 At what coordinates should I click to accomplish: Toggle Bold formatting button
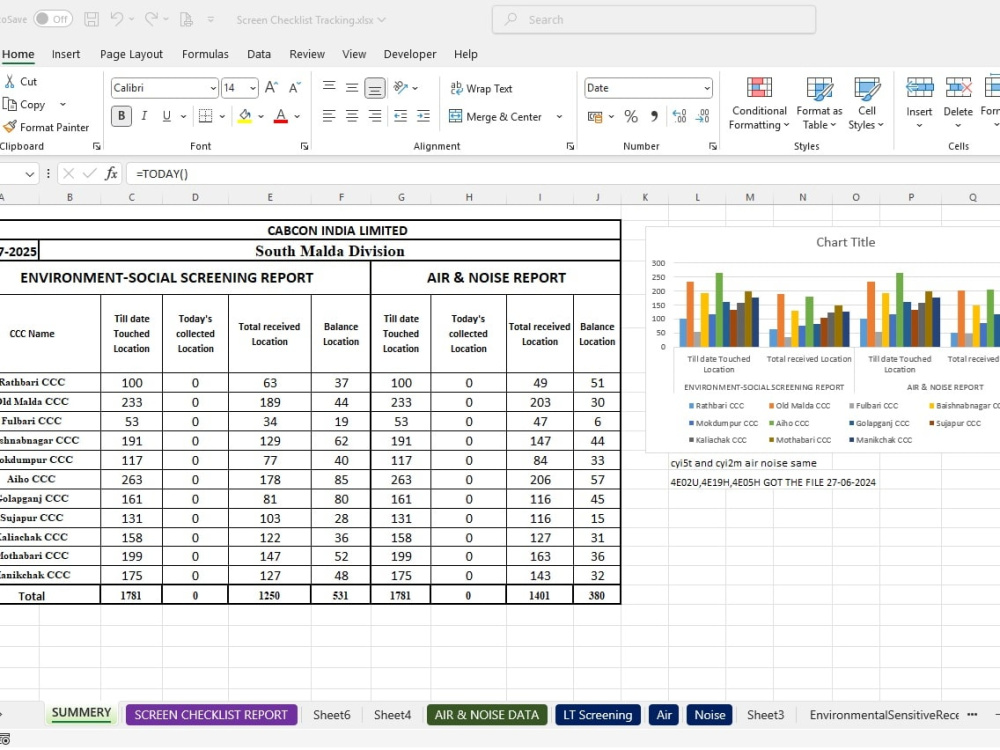click(x=121, y=116)
